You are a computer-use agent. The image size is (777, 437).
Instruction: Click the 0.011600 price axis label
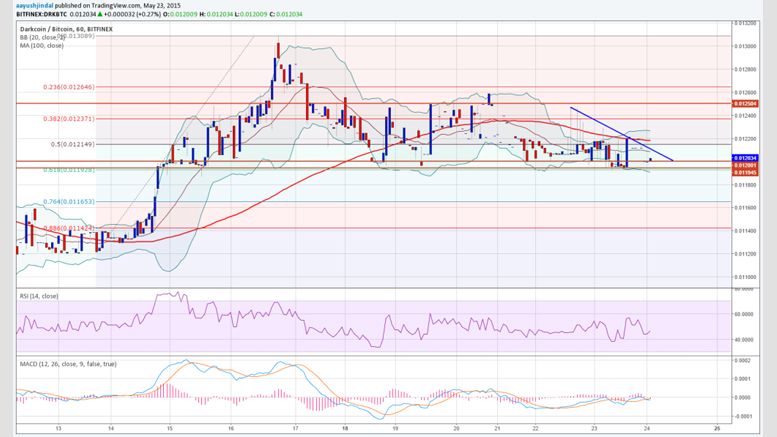pos(745,208)
